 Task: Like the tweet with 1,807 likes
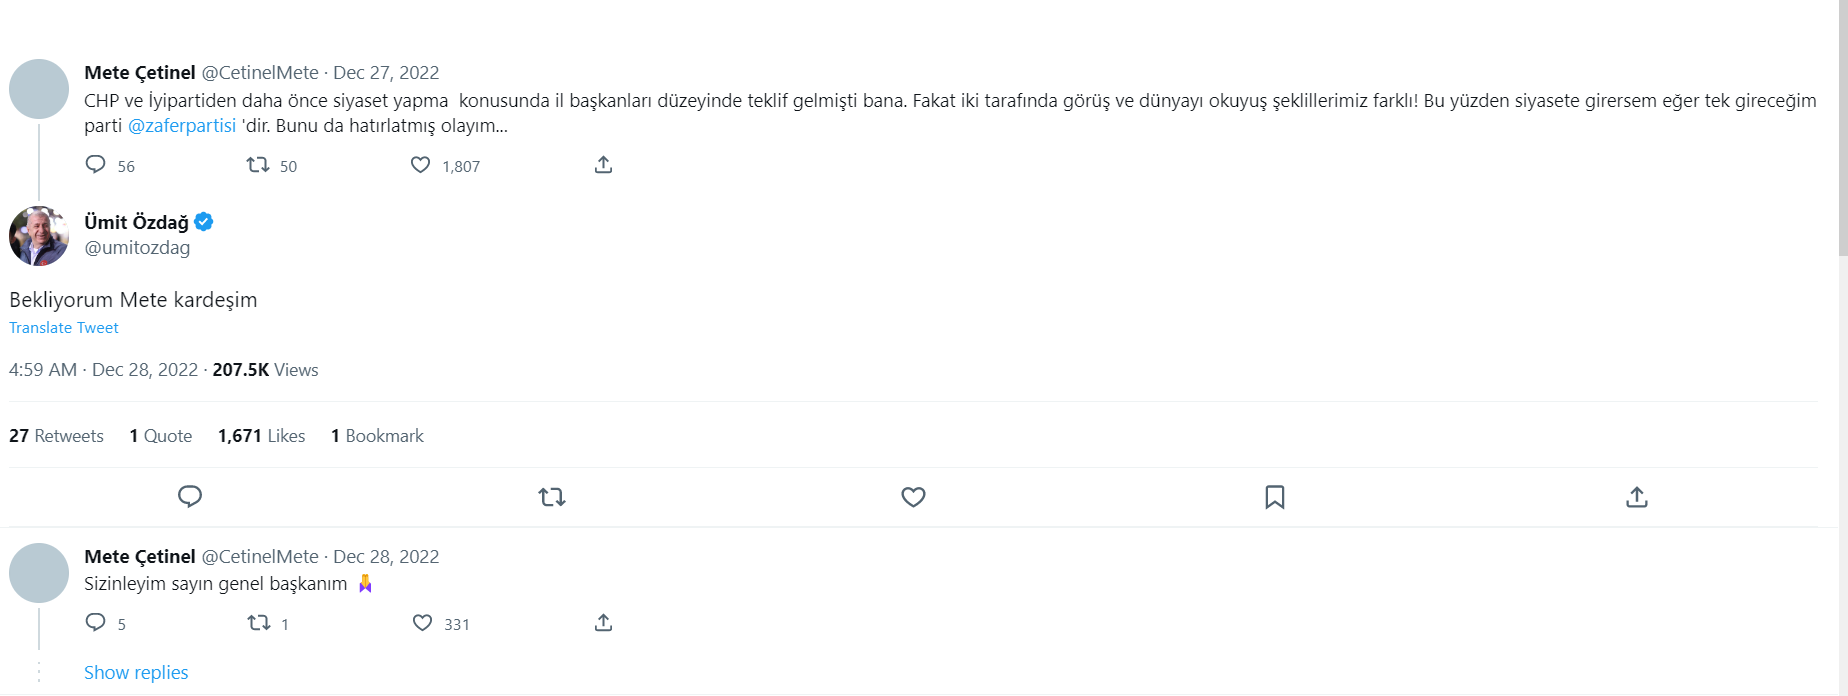[421, 165]
